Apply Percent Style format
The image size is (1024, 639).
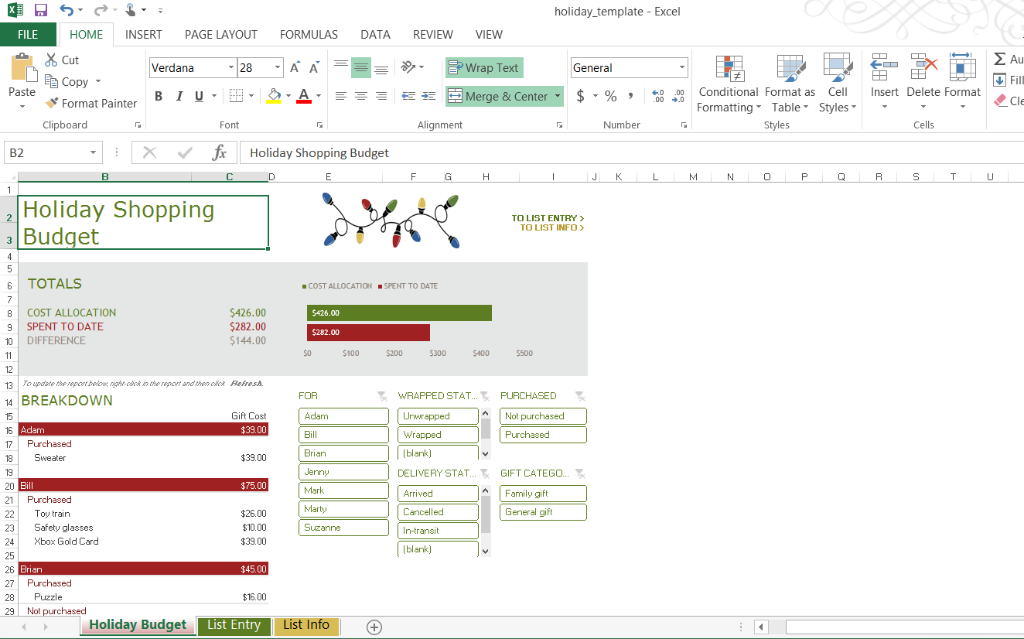tap(611, 96)
